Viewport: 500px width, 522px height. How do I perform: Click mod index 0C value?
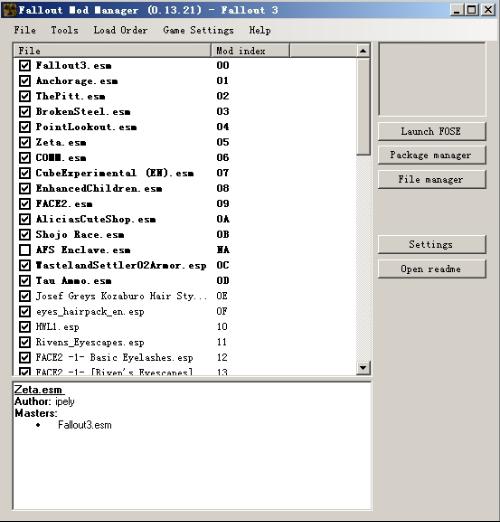tap(223, 265)
